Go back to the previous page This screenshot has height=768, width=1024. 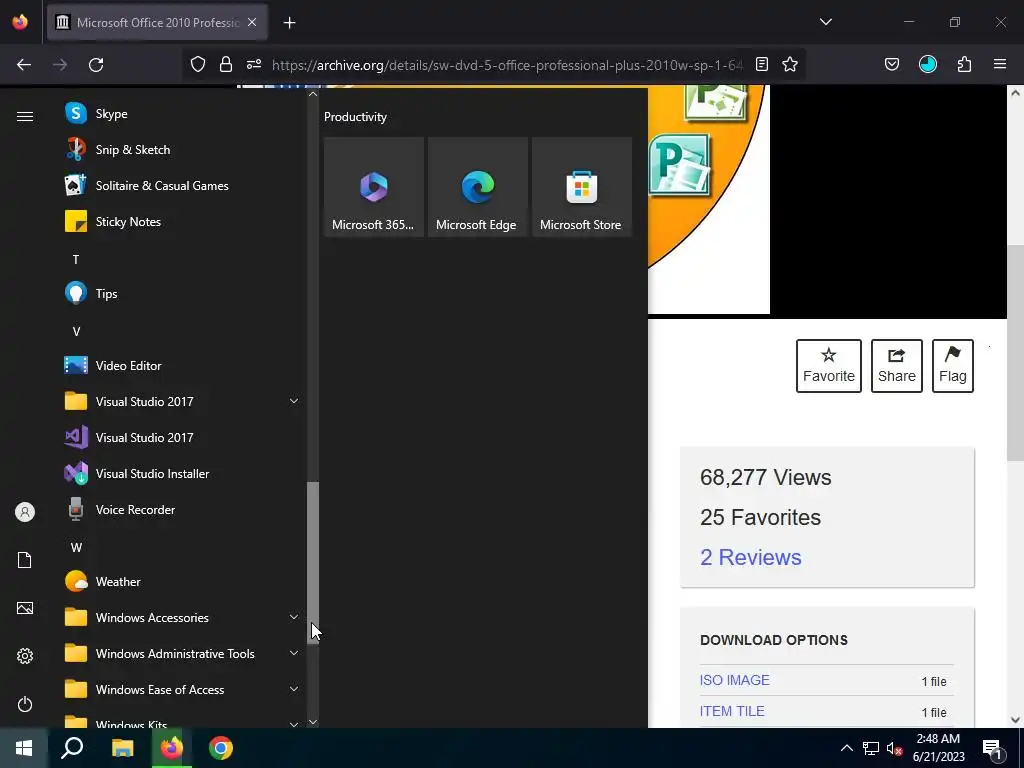[x=24, y=65]
